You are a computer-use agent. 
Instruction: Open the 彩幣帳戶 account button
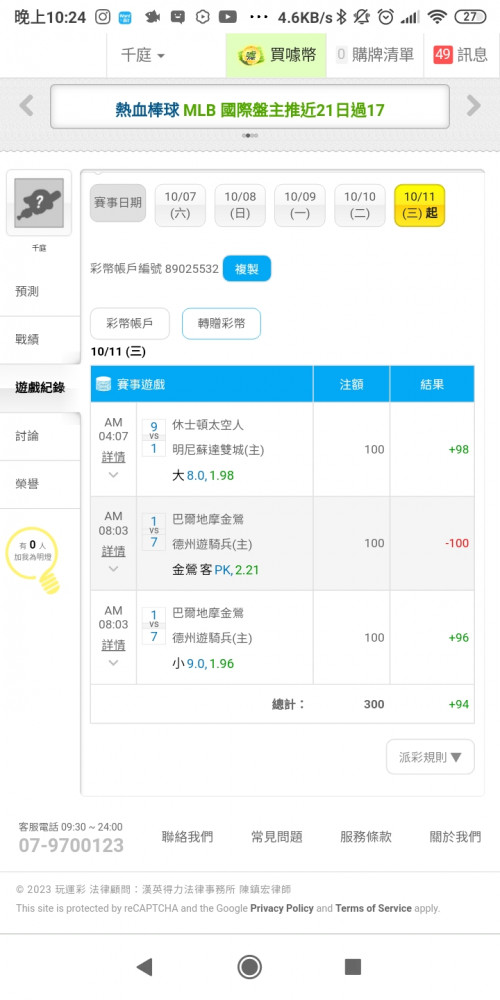point(130,323)
